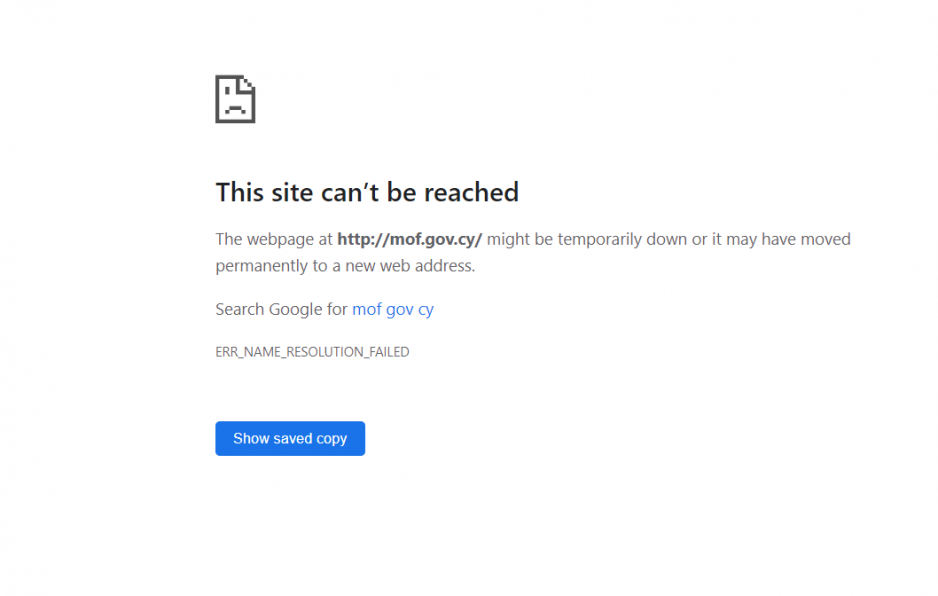
Task: Click the word mof in blue link
Action: 367,309
